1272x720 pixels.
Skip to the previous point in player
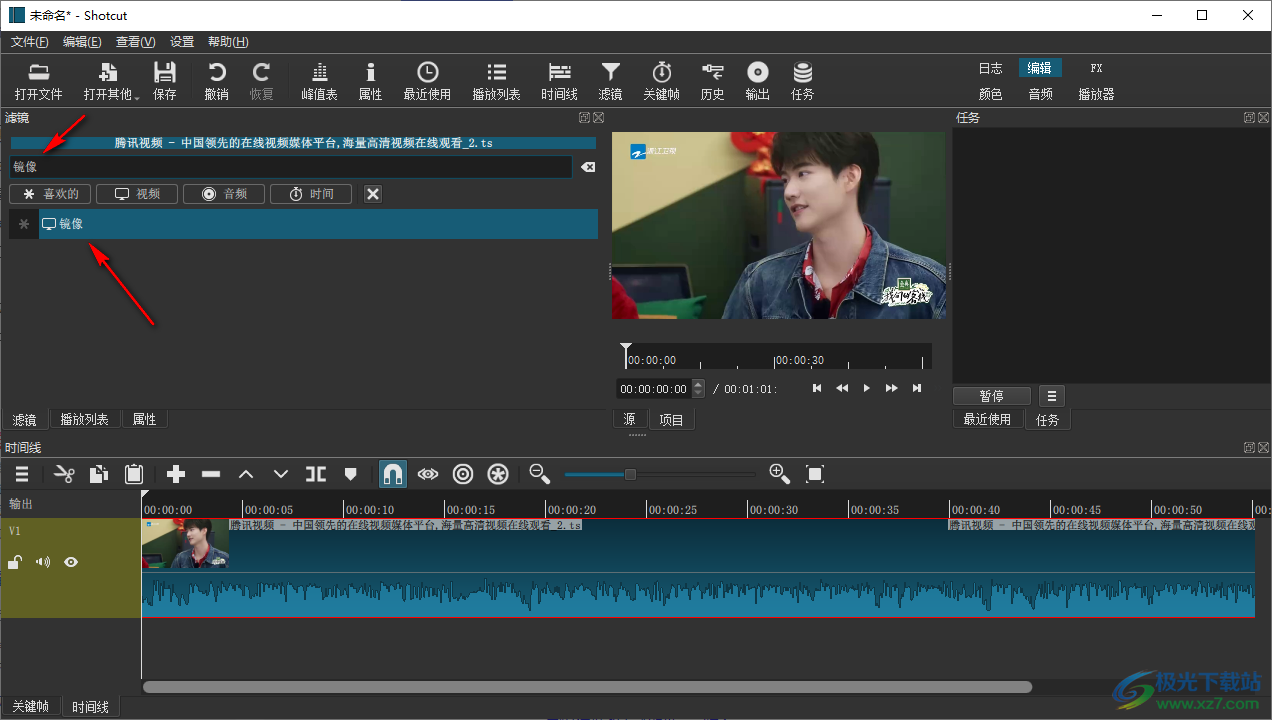pyautogui.click(x=817, y=388)
